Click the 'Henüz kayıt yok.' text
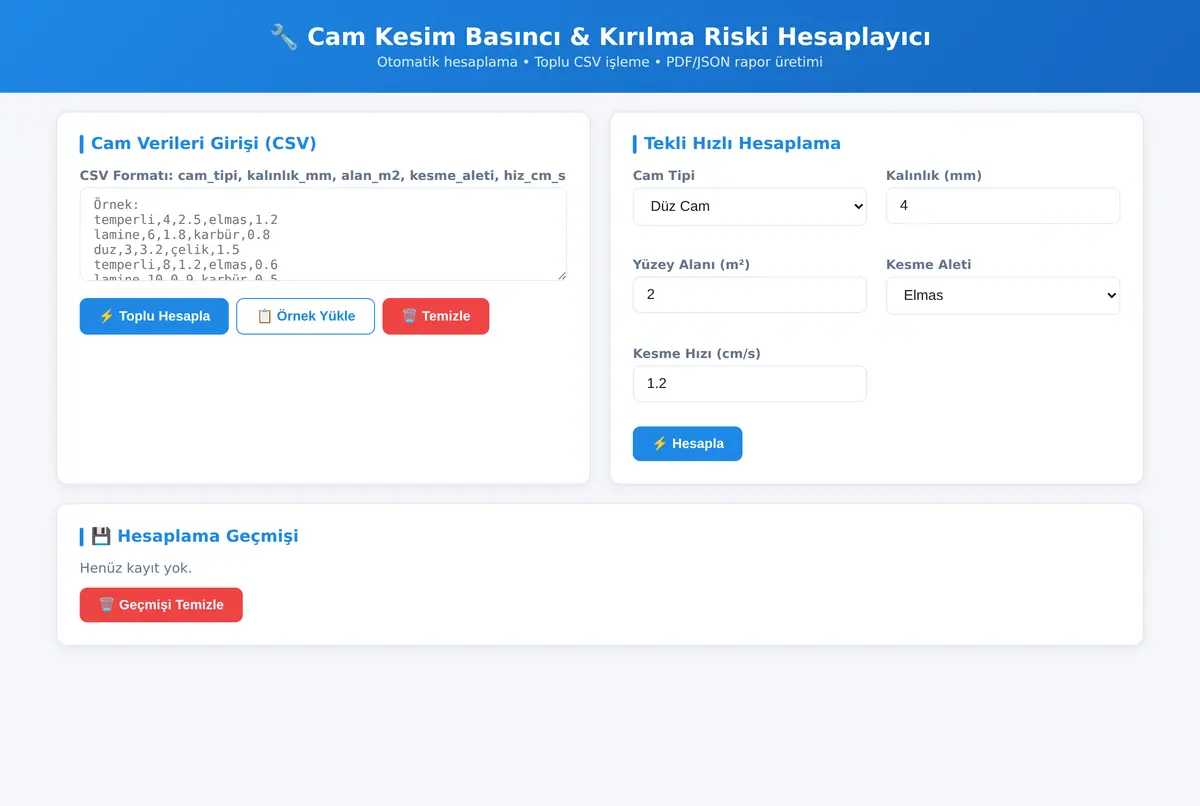Viewport: 1200px width, 806px height. coord(136,568)
